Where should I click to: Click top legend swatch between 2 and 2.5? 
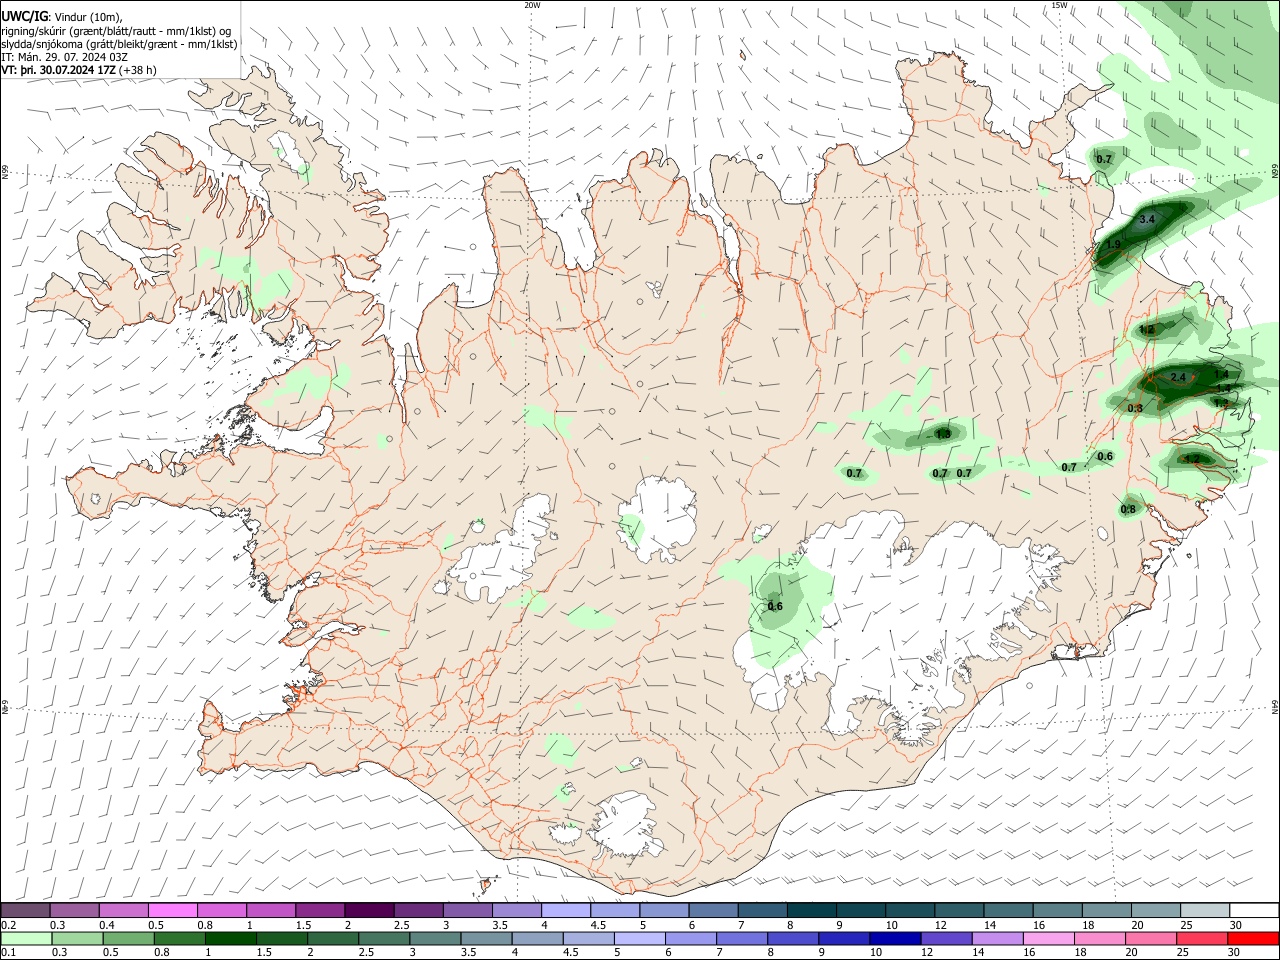tap(368, 910)
